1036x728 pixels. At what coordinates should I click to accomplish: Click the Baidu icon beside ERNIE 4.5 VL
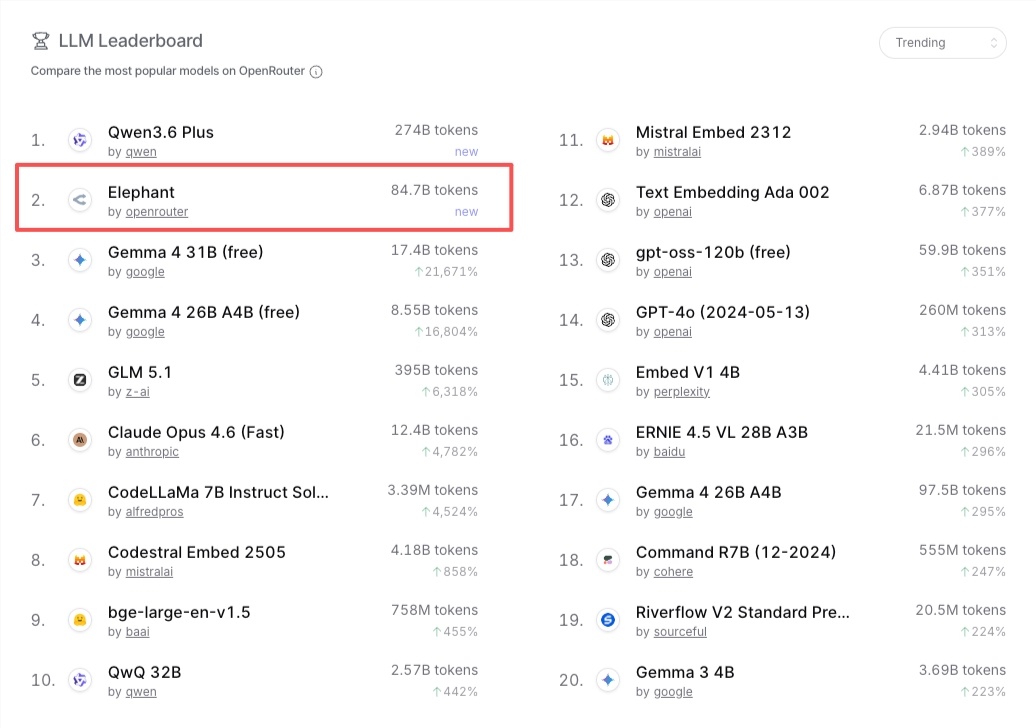pyautogui.click(x=609, y=440)
